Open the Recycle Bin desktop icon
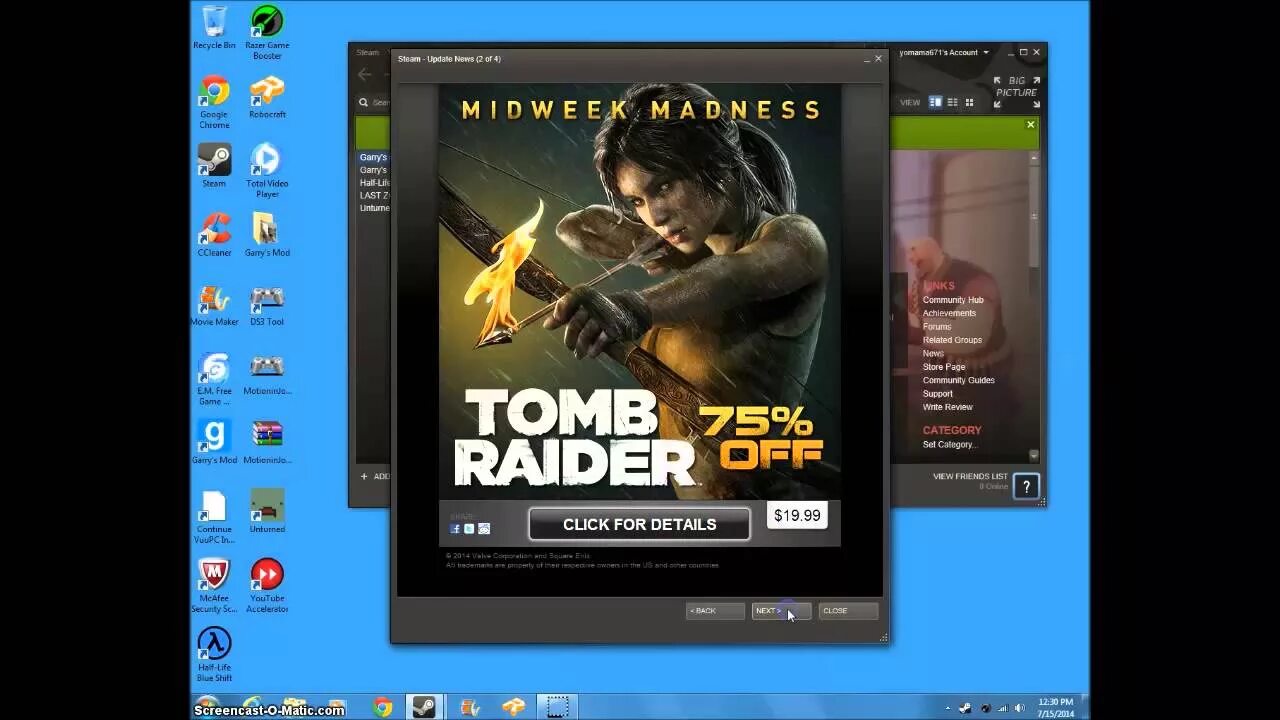The width and height of the screenshot is (1280, 720). point(214,27)
